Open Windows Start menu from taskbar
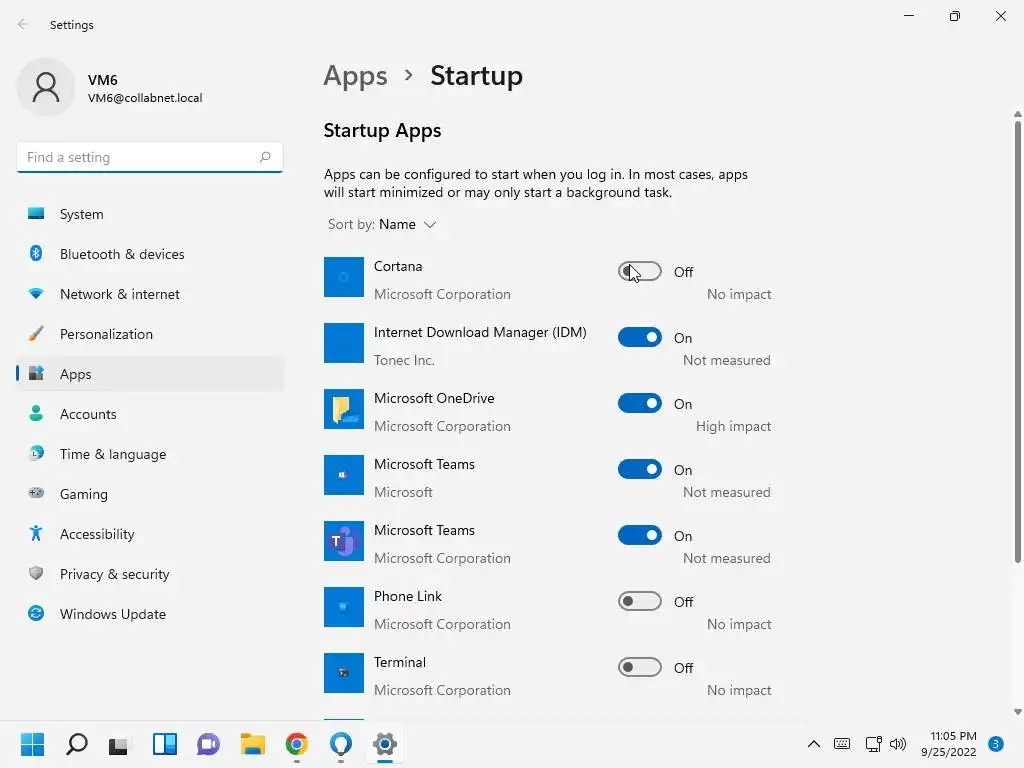The image size is (1024, 768). point(32,744)
